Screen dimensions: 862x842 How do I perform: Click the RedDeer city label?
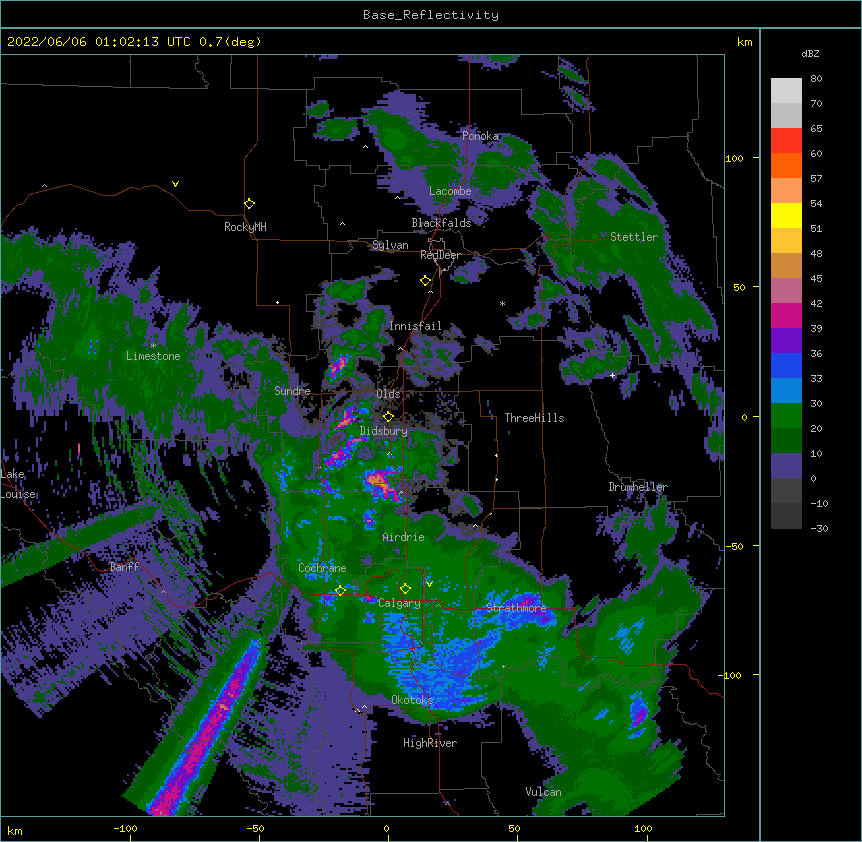pyautogui.click(x=440, y=255)
